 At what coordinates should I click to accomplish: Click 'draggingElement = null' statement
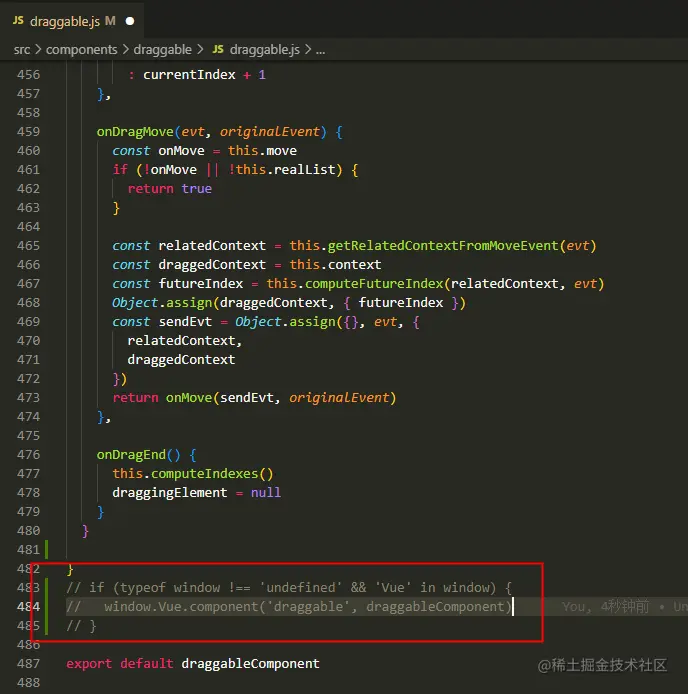196,493
